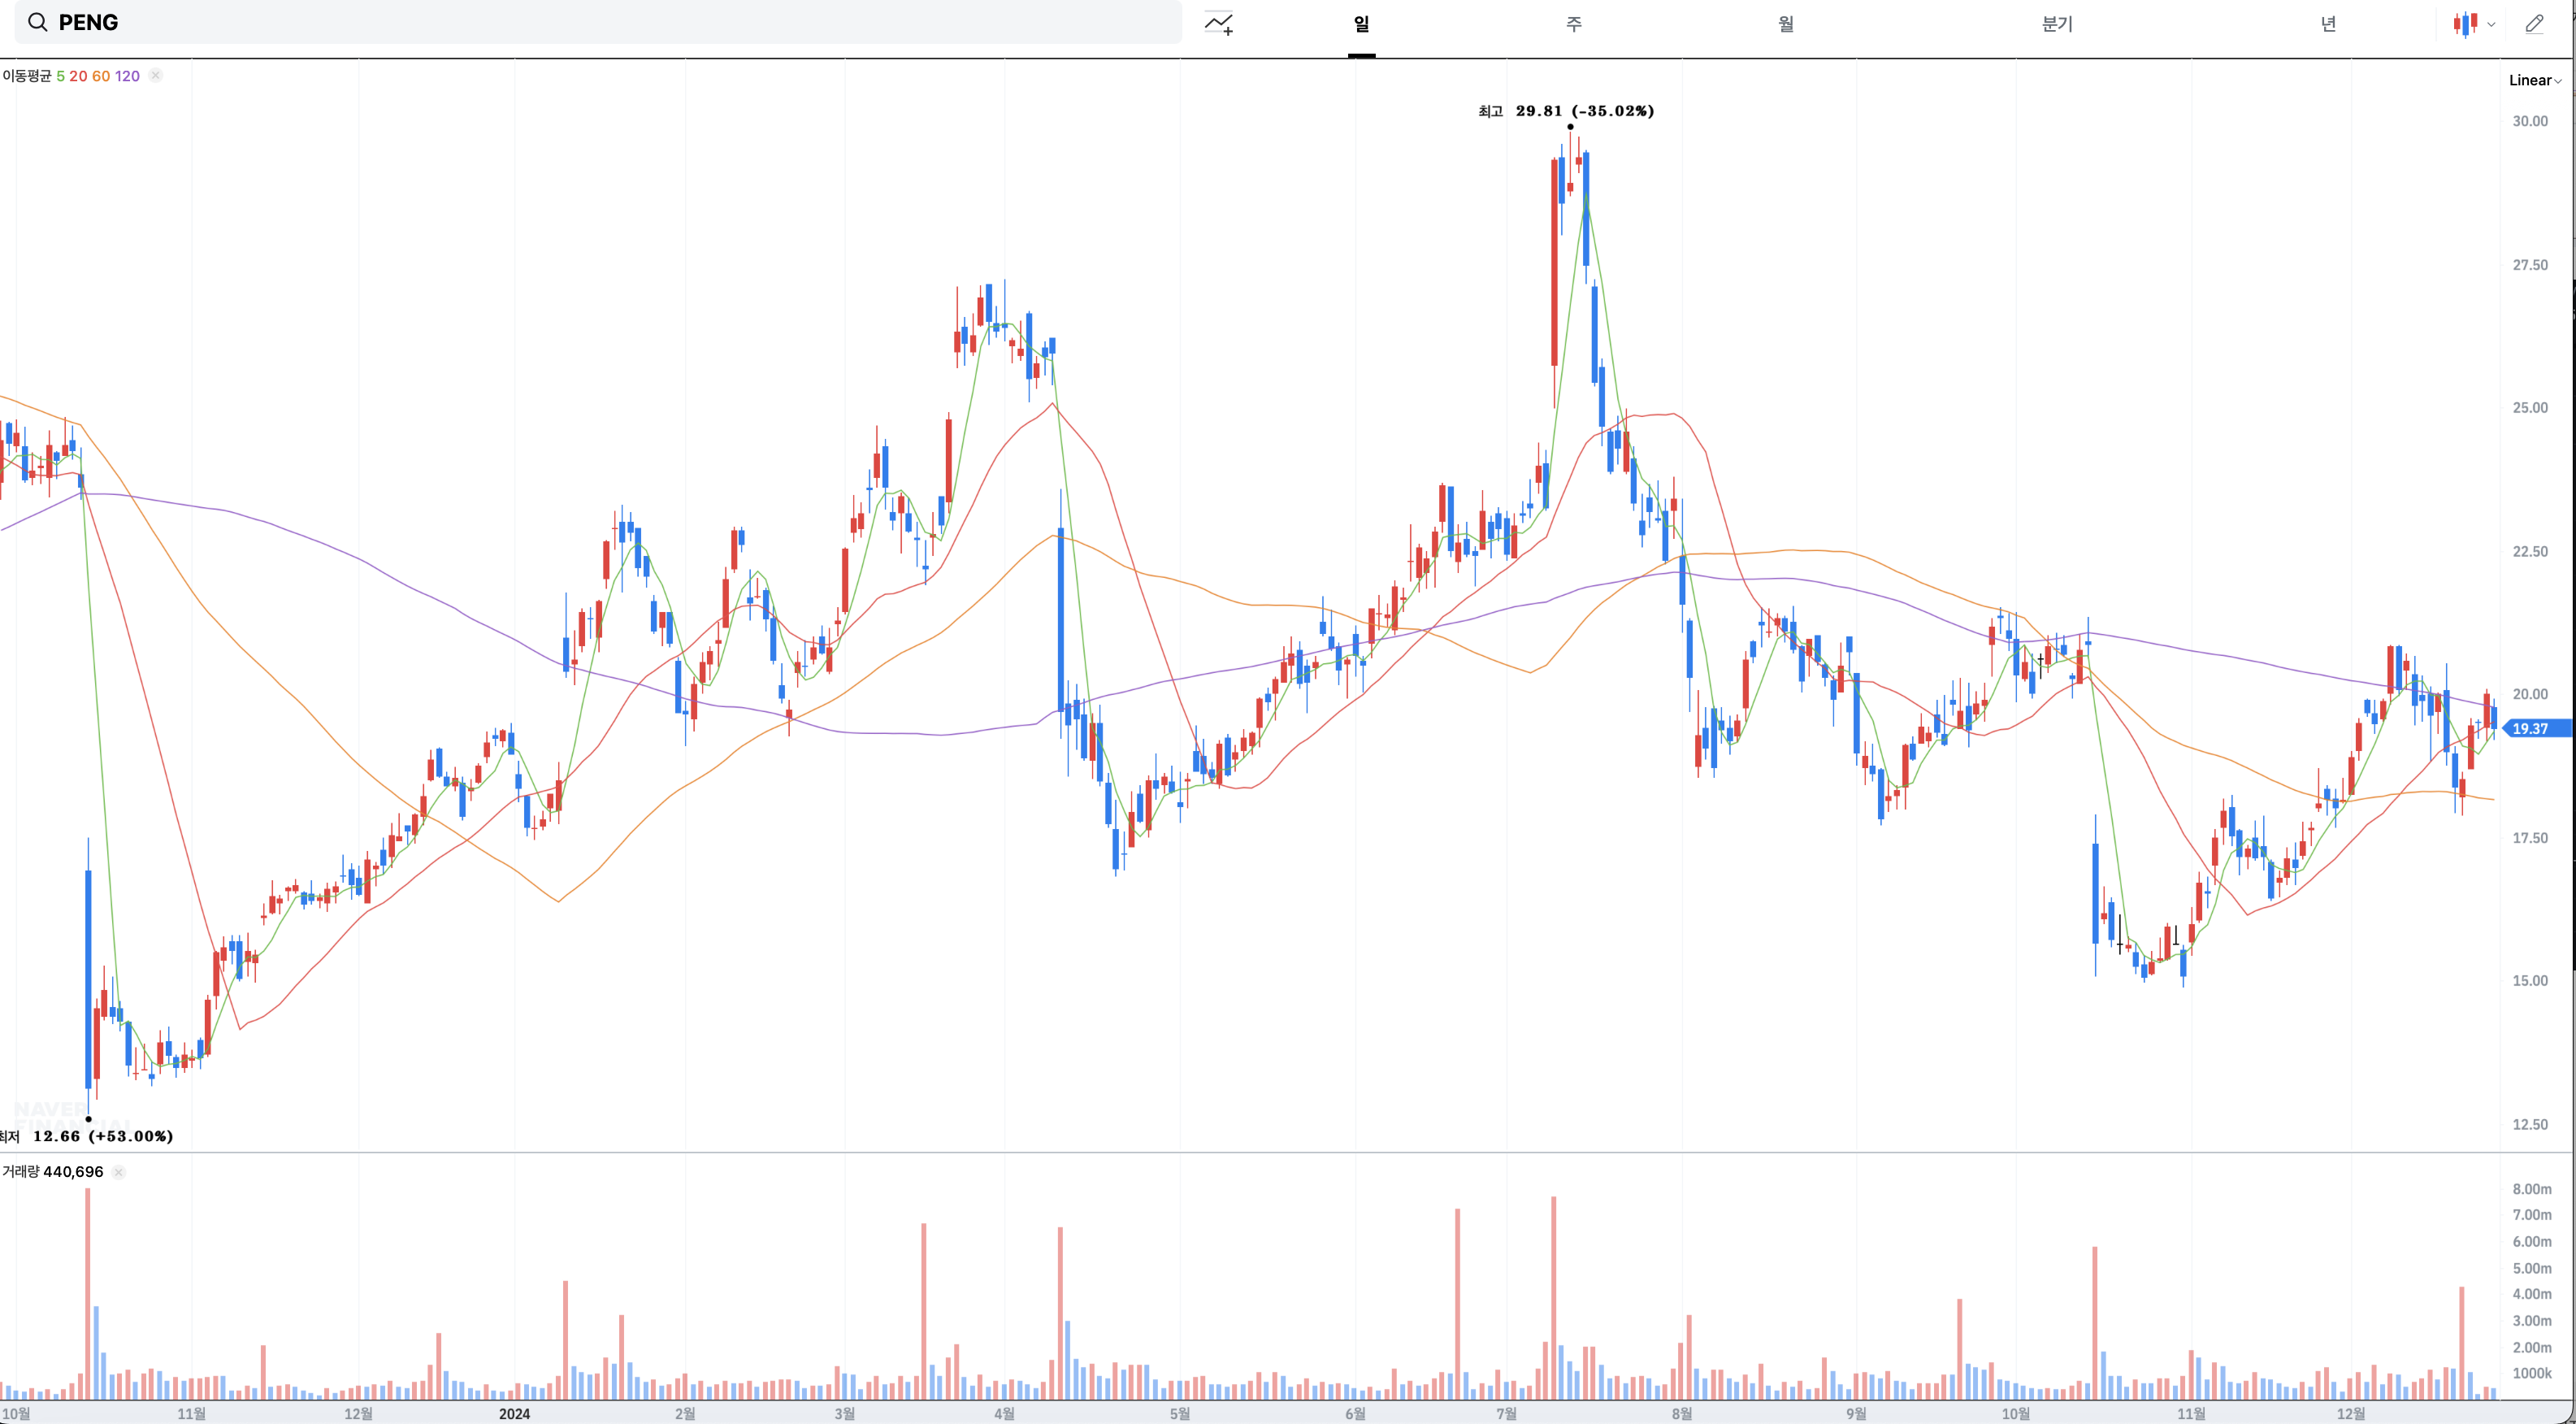This screenshot has width=2576, height=1424.
Task: Click the purple 120-day average number
Action: (127, 76)
